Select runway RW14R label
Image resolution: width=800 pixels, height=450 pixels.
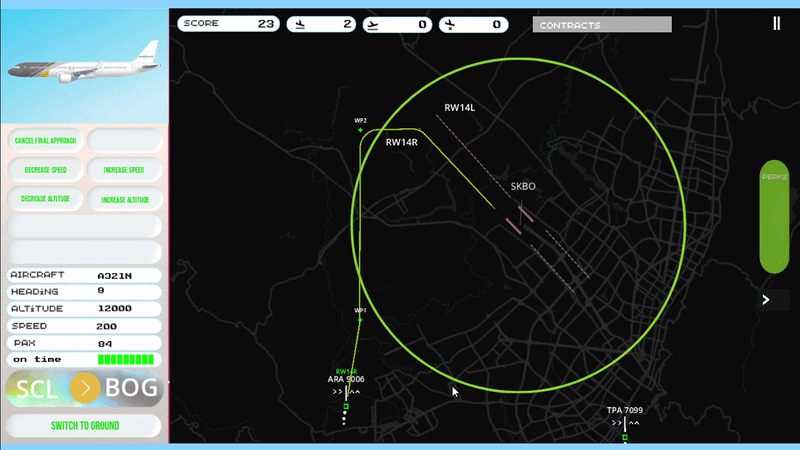tap(402, 142)
